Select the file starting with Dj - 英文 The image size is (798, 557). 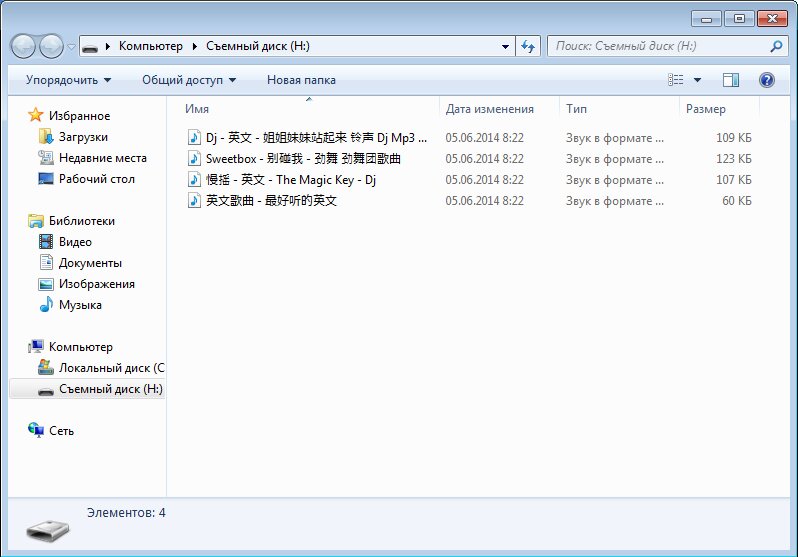click(317, 137)
